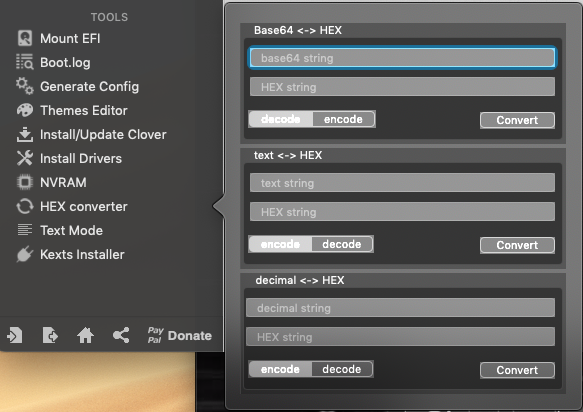Switch to Text Mode
583x412 pixels.
[x=71, y=231]
